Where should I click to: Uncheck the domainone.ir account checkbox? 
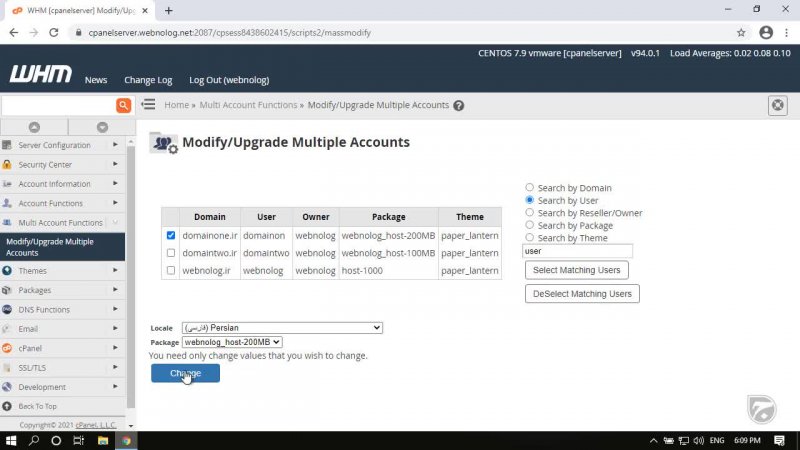[171, 235]
